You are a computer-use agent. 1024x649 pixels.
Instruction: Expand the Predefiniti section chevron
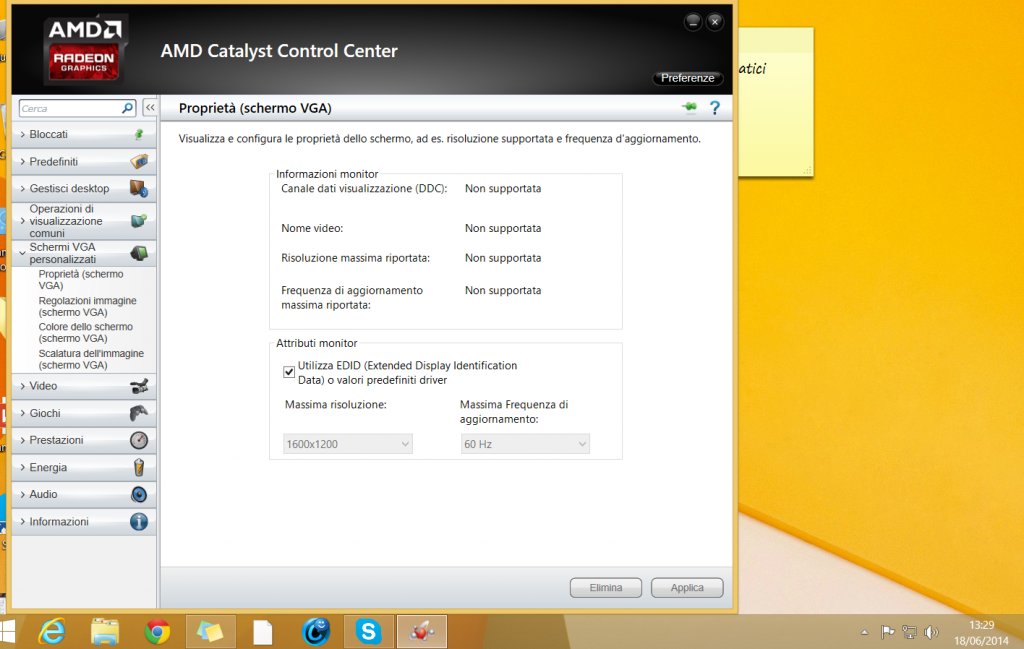coord(23,161)
